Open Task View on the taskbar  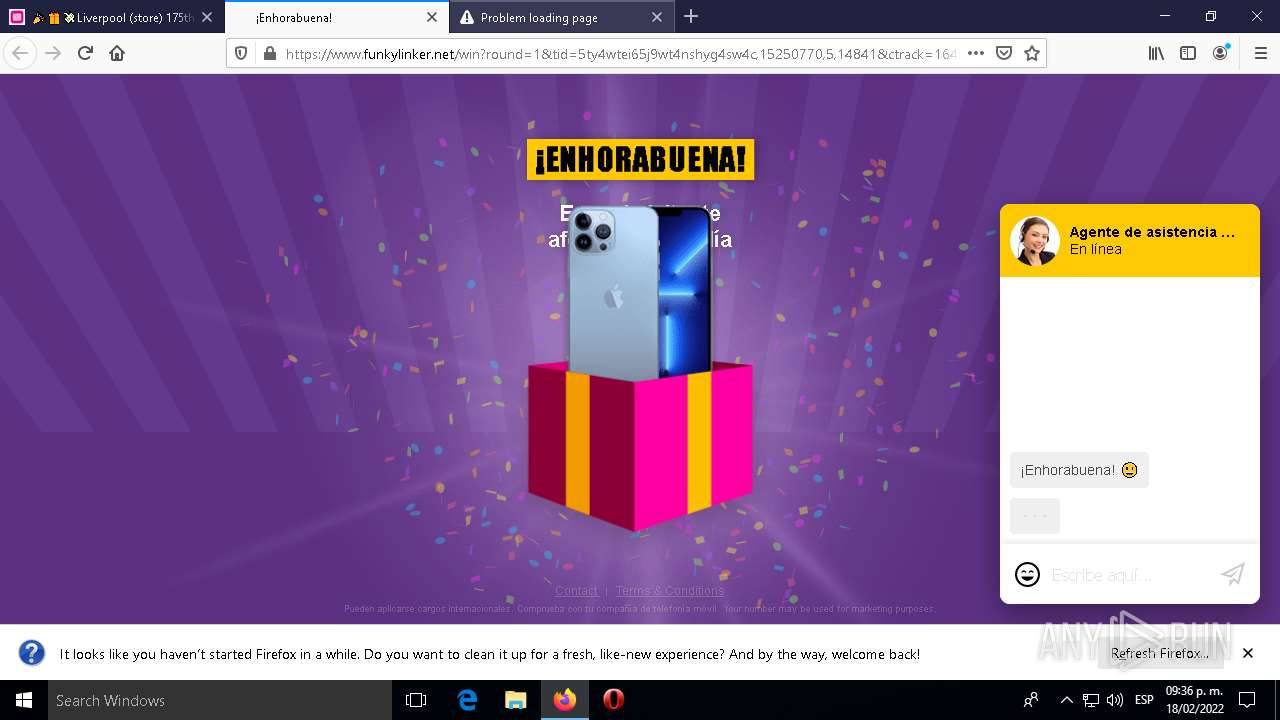(416, 700)
